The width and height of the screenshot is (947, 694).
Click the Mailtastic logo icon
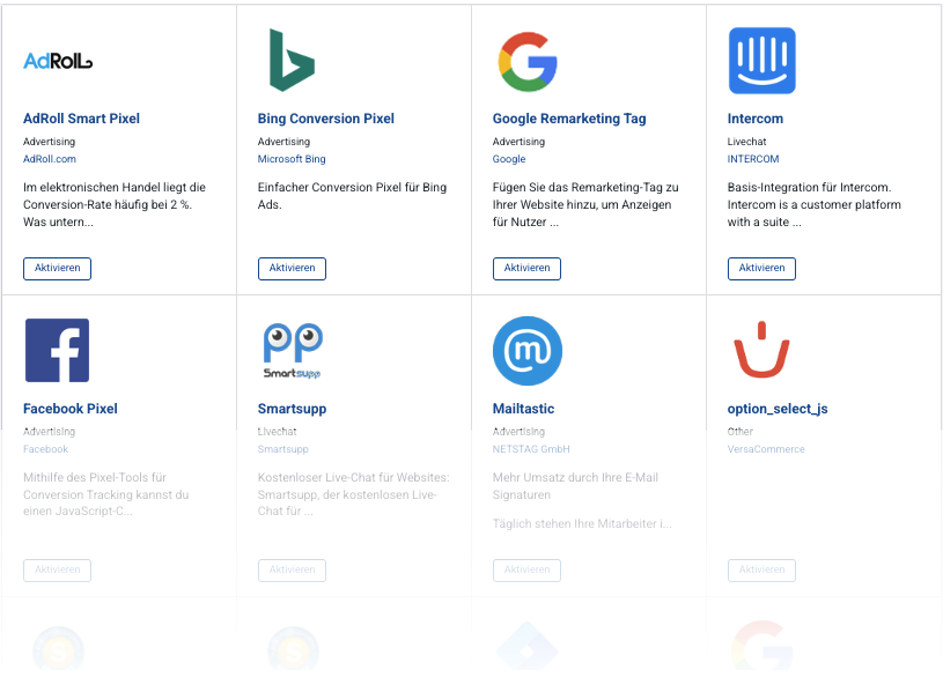(x=527, y=351)
